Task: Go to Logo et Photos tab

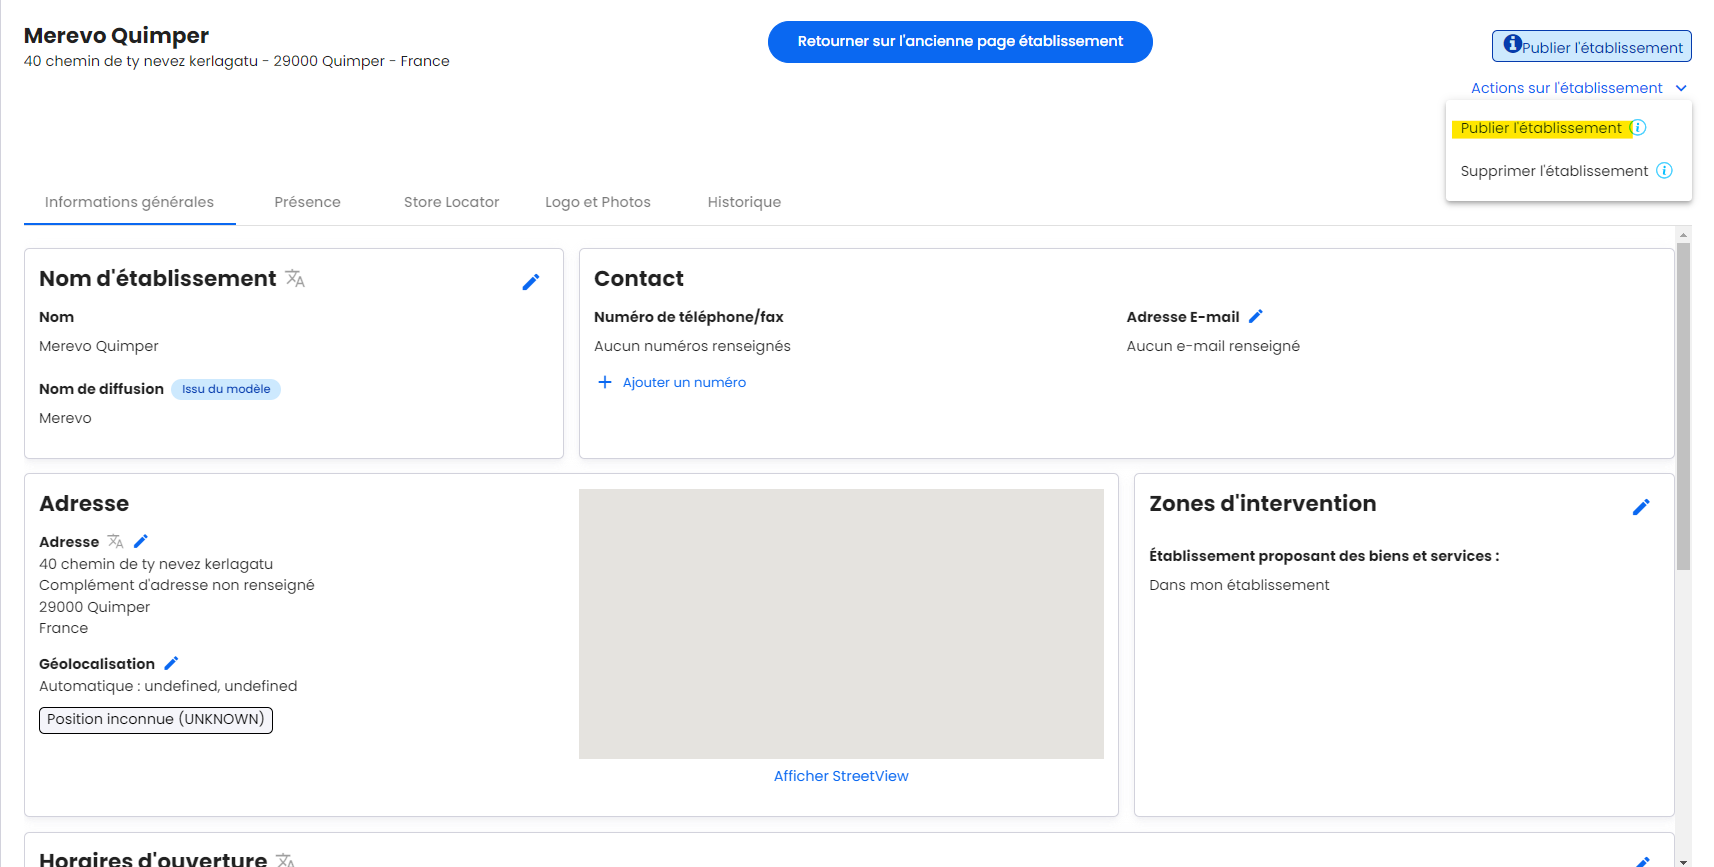Action: coord(597,202)
